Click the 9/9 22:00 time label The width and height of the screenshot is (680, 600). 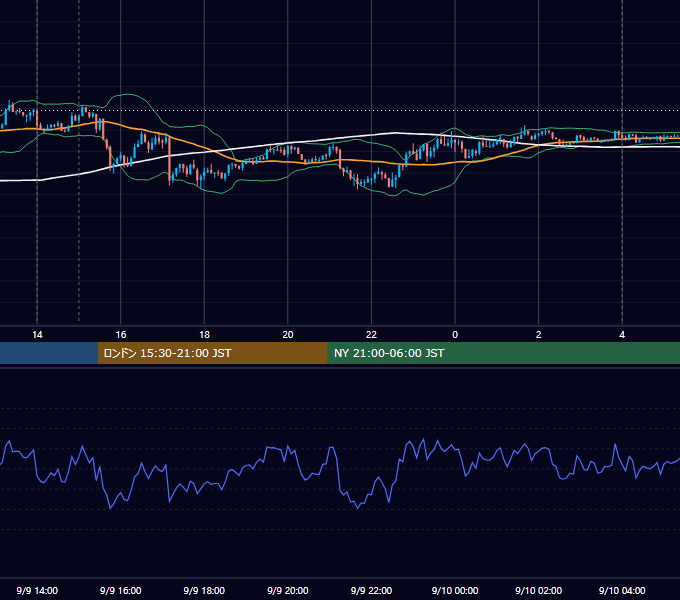tap(371, 590)
